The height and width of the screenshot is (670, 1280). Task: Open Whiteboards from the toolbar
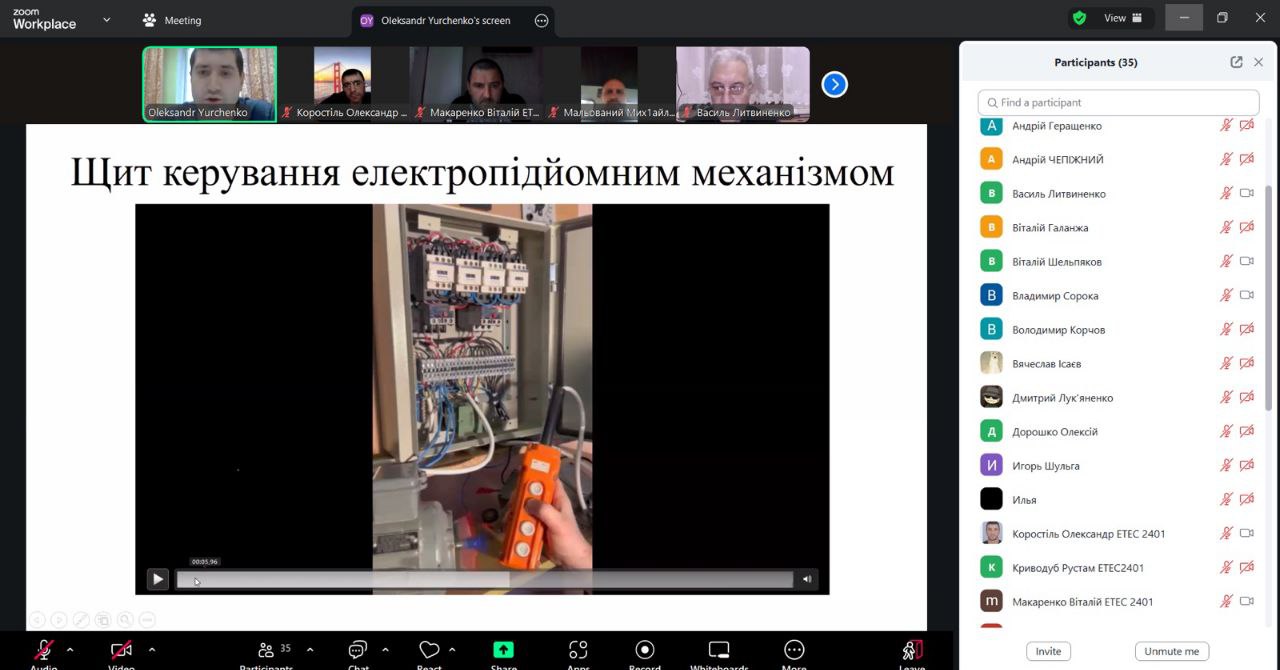[x=719, y=650]
